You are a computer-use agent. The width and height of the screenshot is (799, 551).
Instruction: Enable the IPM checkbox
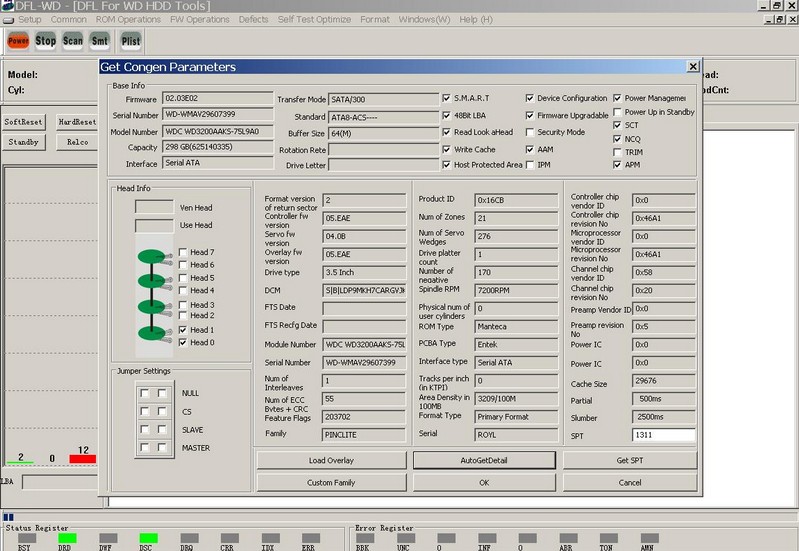(529, 165)
